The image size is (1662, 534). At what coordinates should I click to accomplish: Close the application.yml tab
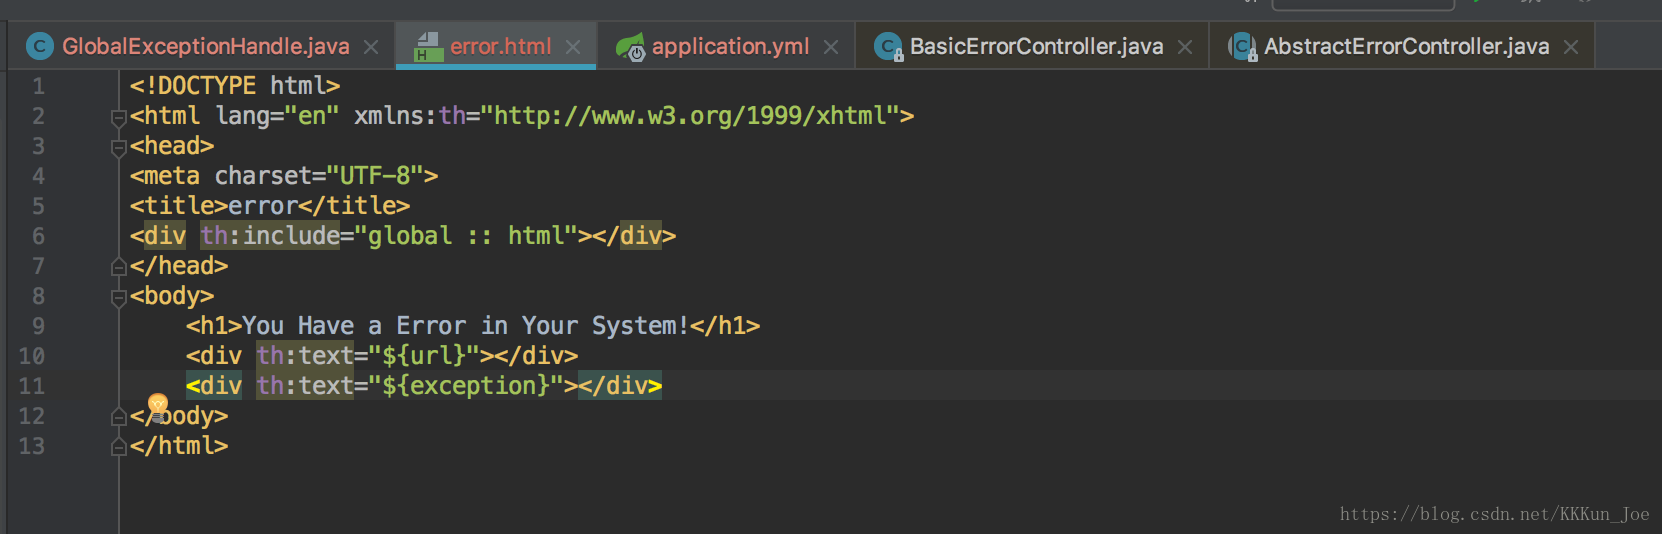(831, 47)
